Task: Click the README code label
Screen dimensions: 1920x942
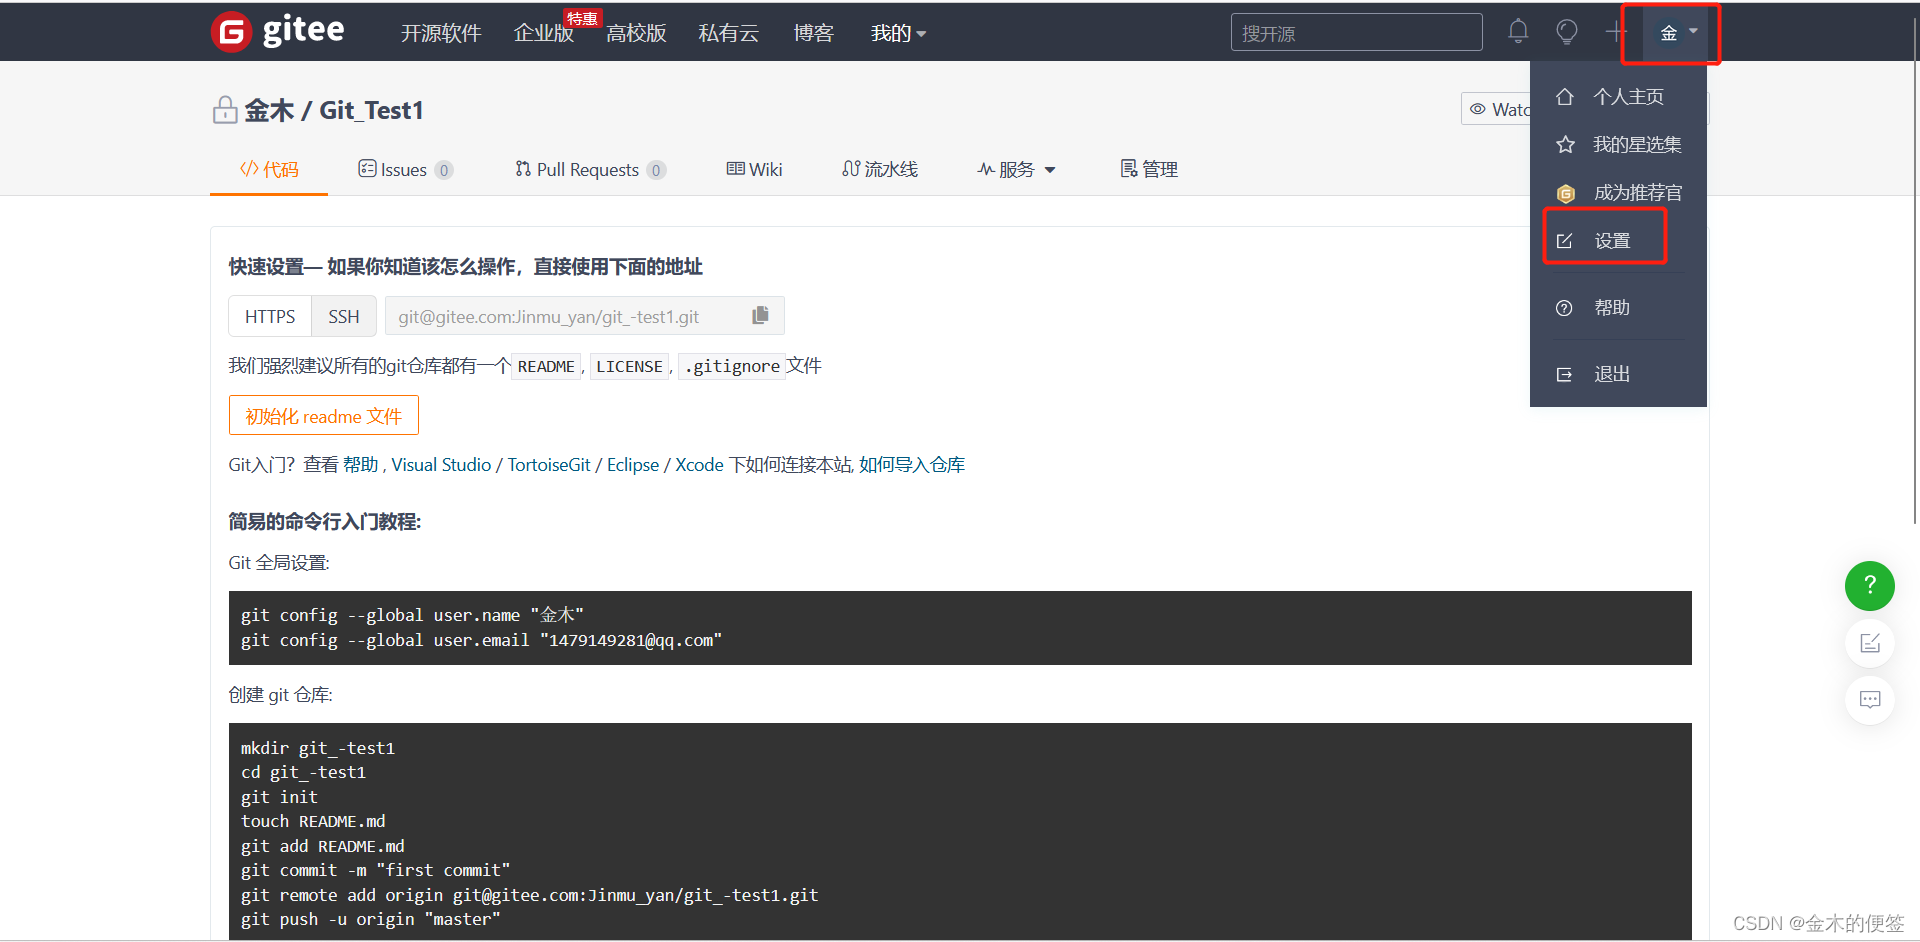Action: pyautogui.click(x=546, y=367)
